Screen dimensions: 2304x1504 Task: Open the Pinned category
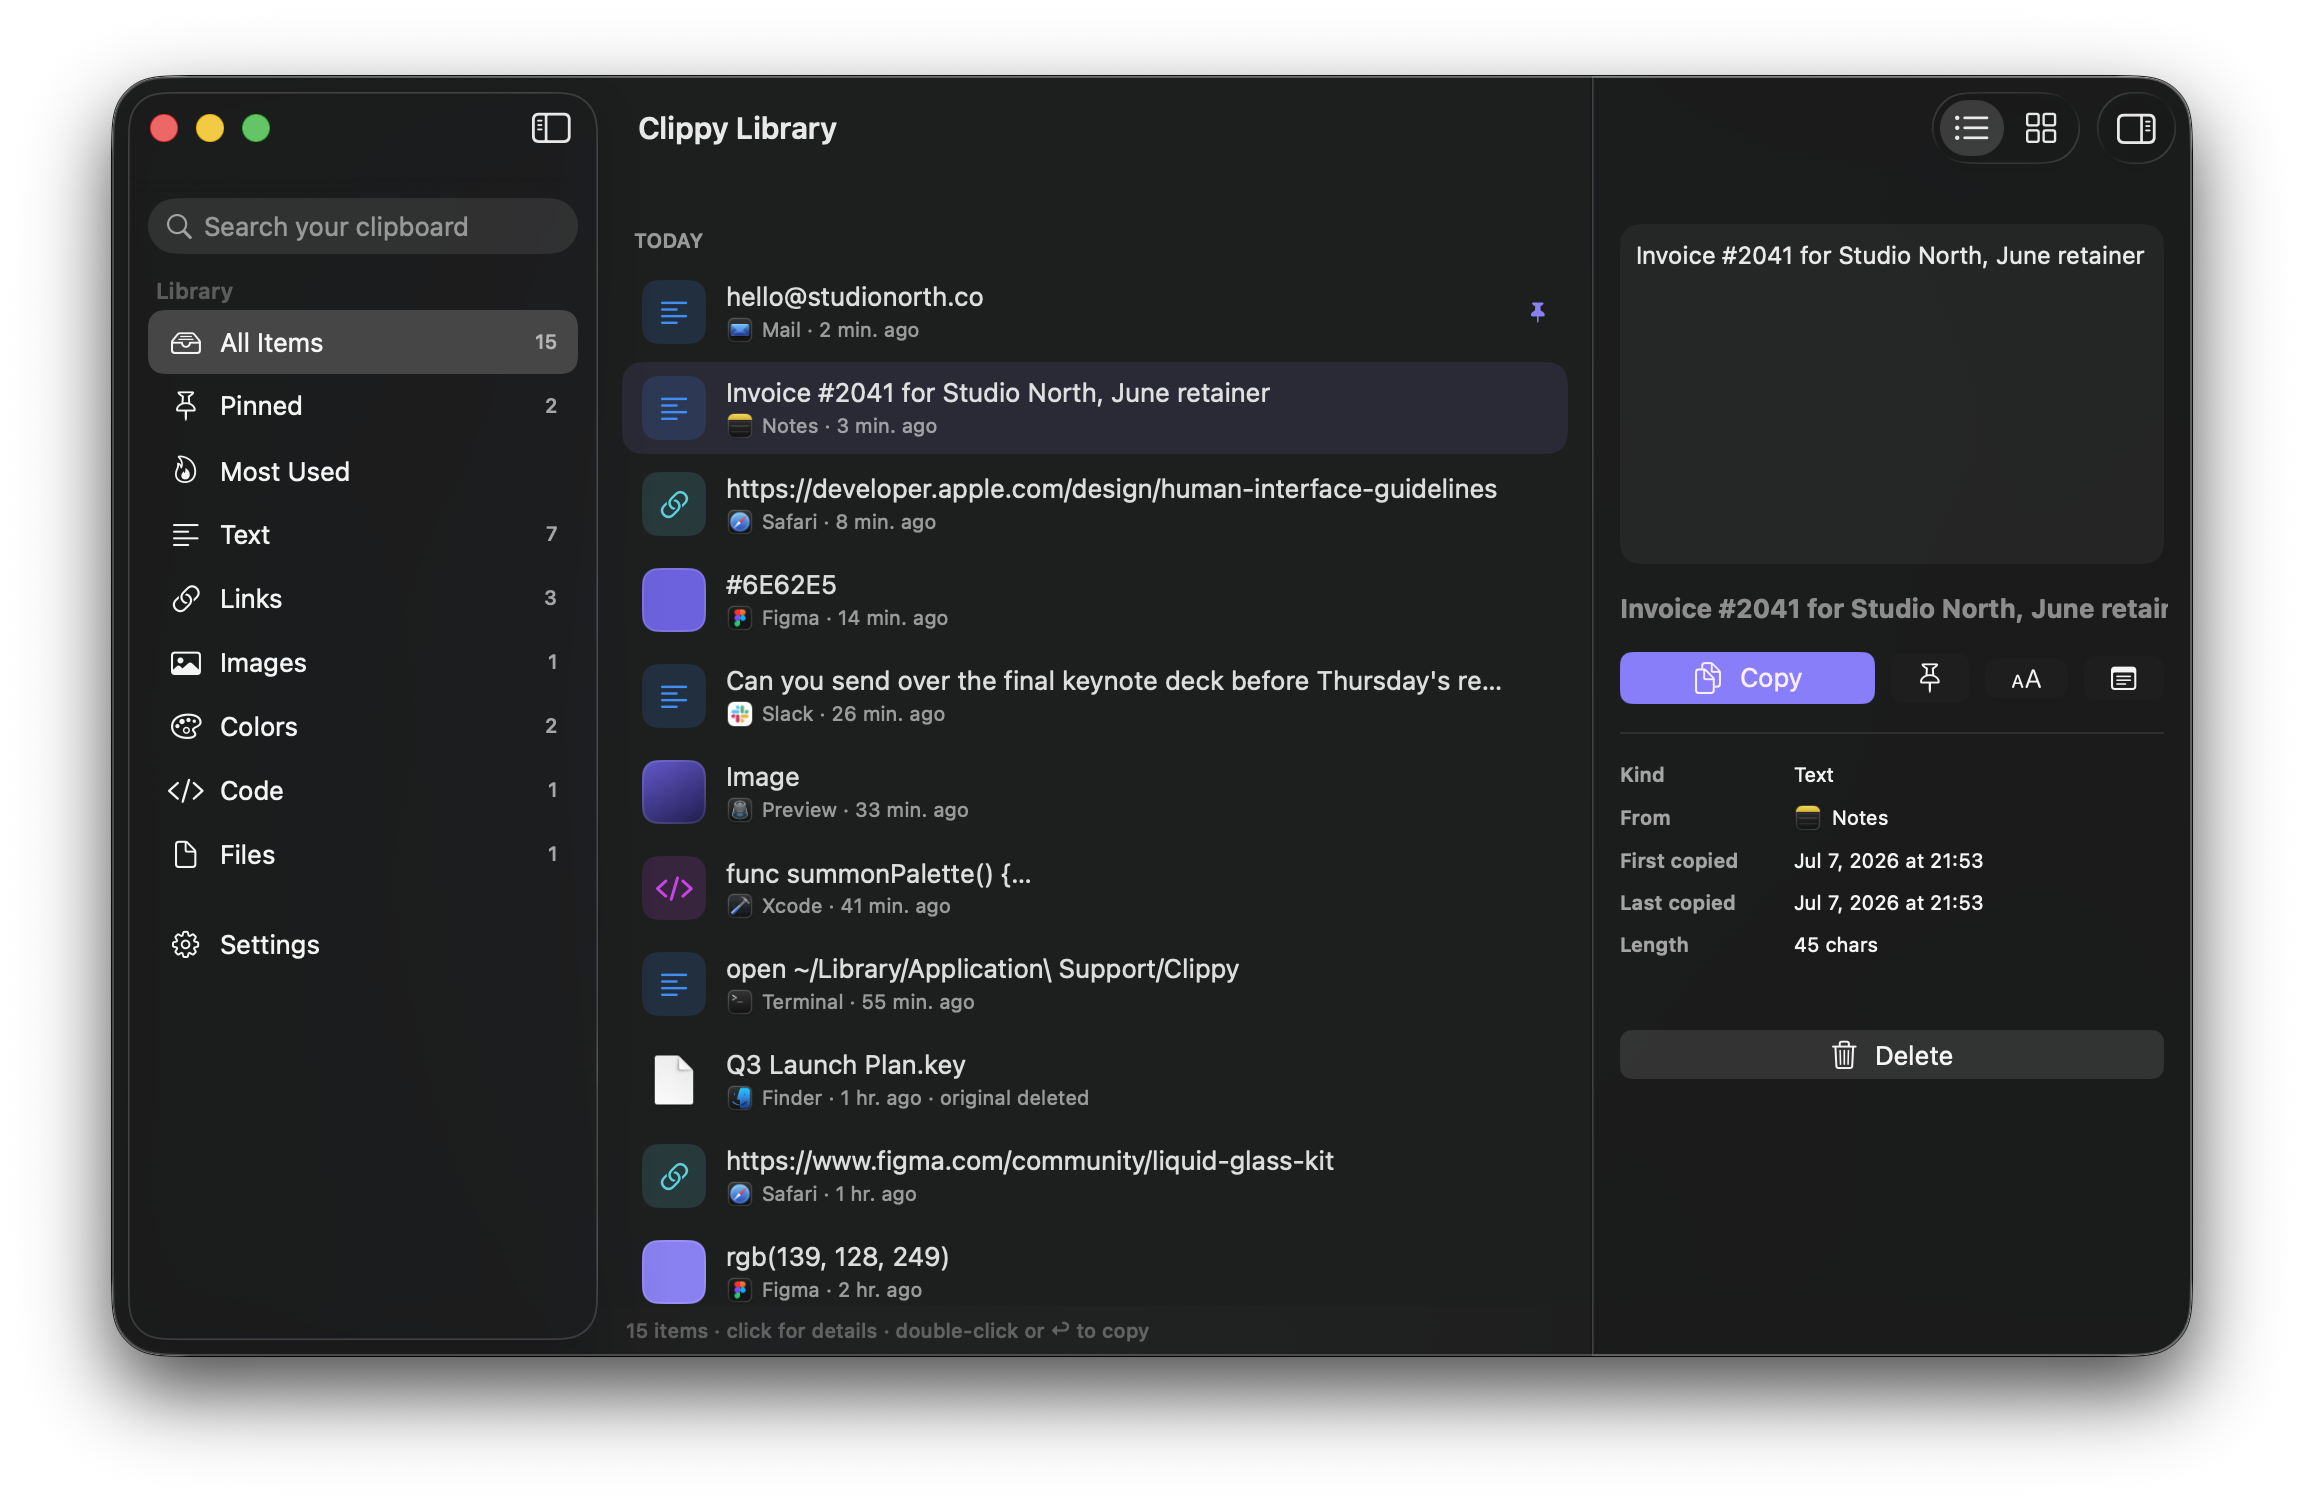point(362,406)
